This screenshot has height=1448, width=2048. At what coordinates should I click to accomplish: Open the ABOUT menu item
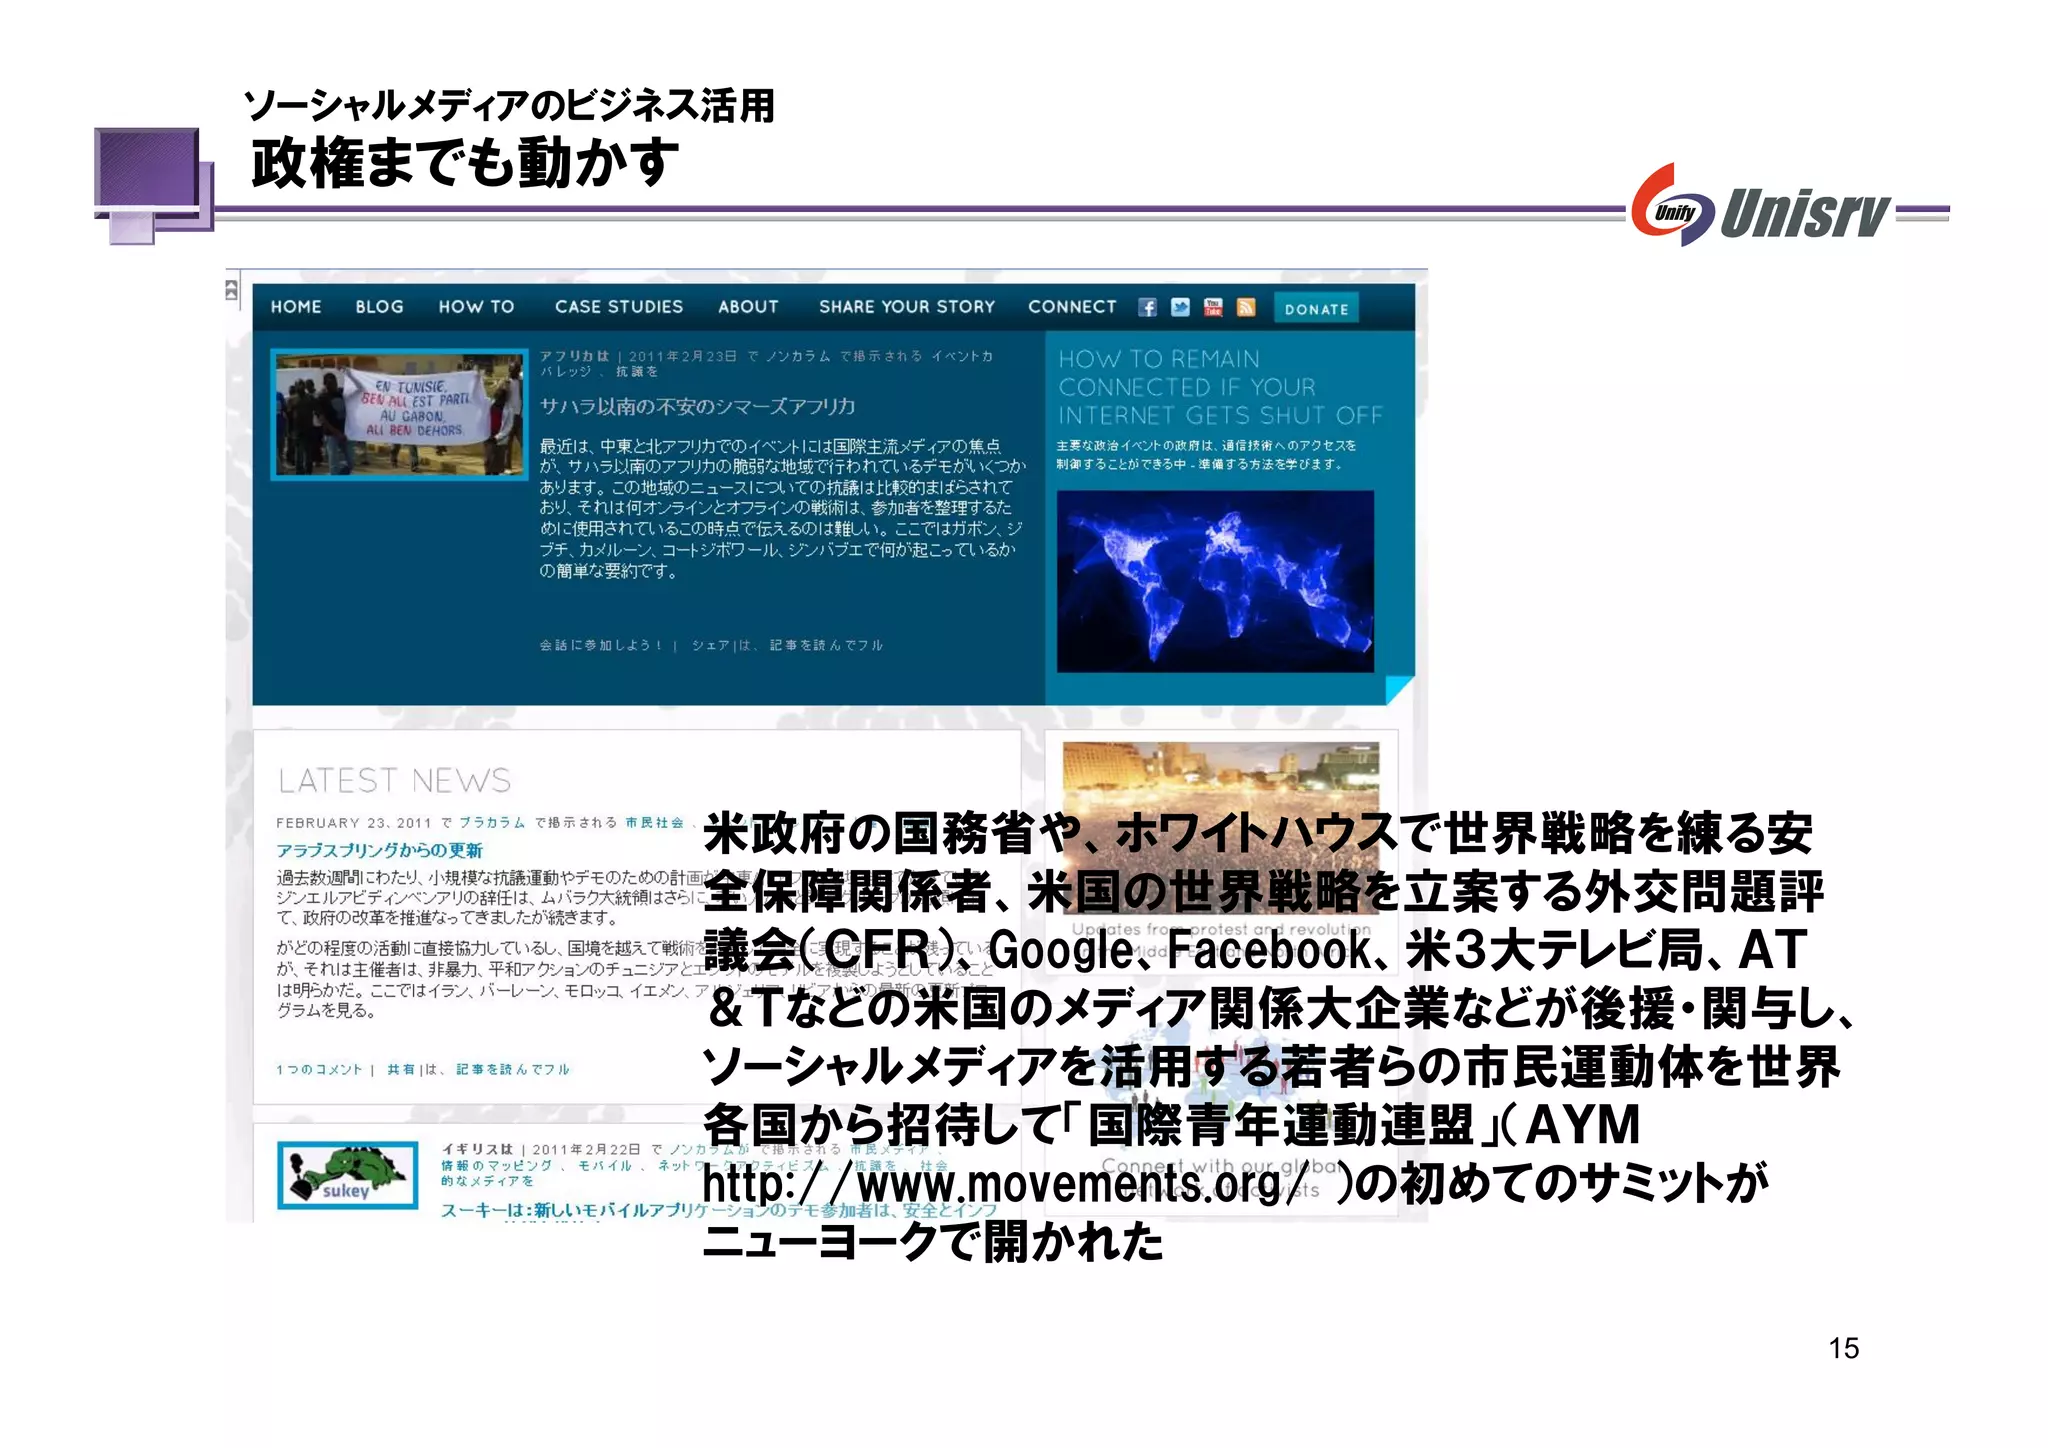(x=748, y=307)
